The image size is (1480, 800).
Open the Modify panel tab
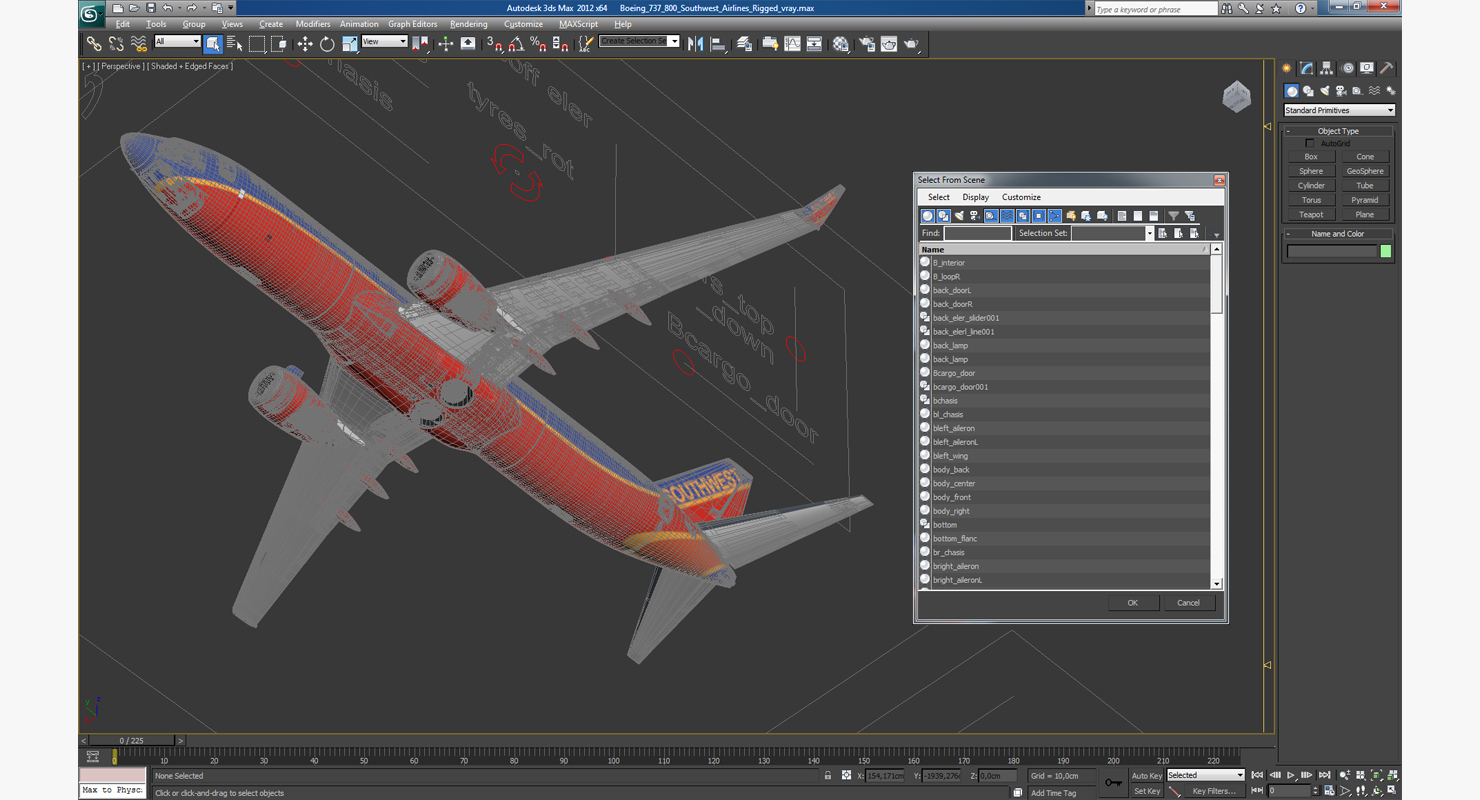point(1306,68)
